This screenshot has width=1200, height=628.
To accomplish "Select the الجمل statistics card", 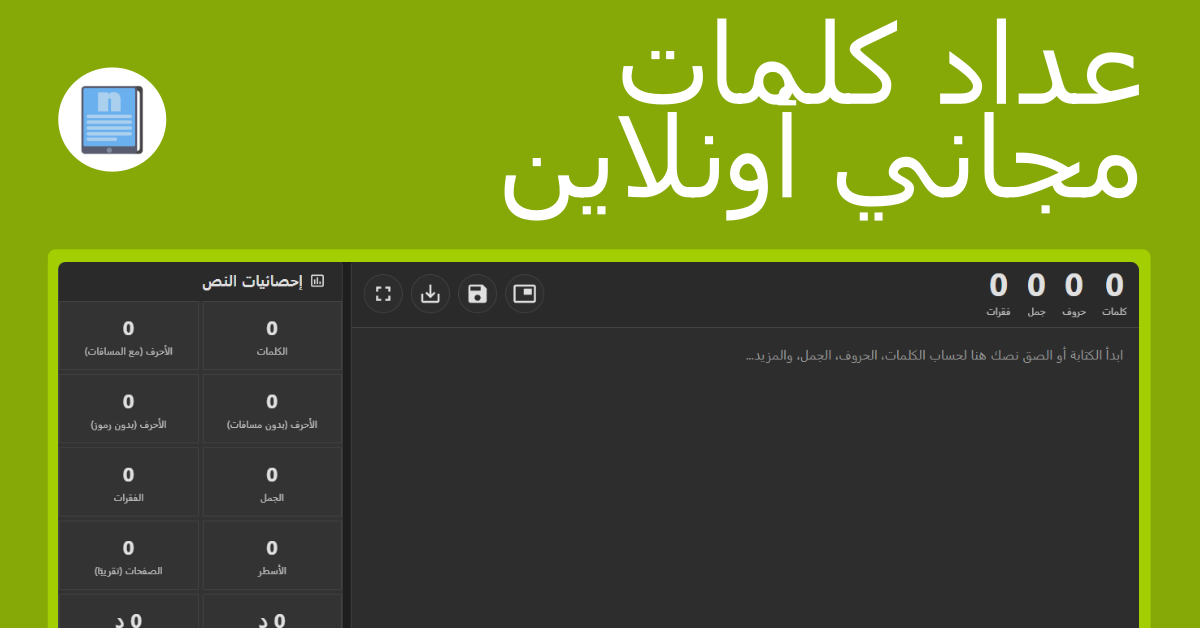I will [x=272, y=482].
